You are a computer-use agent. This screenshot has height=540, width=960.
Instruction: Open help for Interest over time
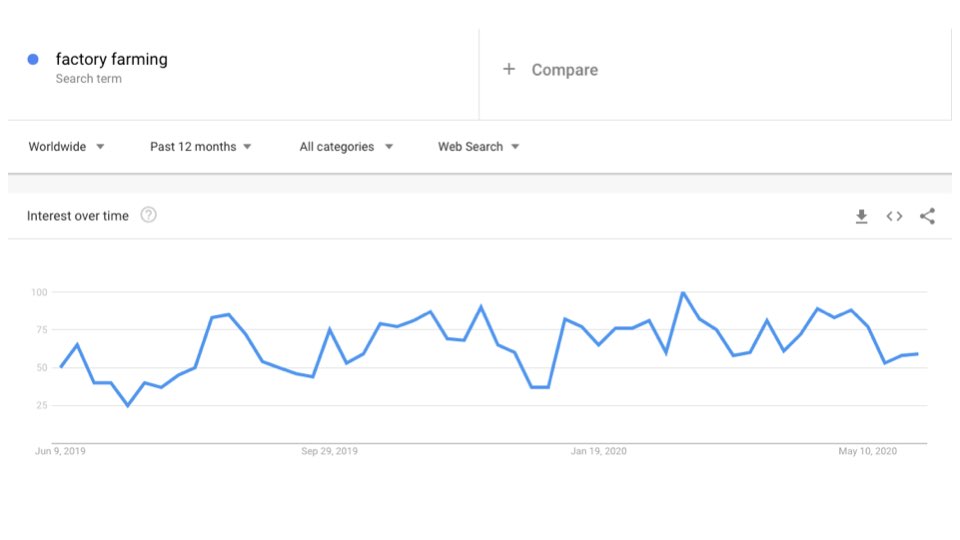148,215
